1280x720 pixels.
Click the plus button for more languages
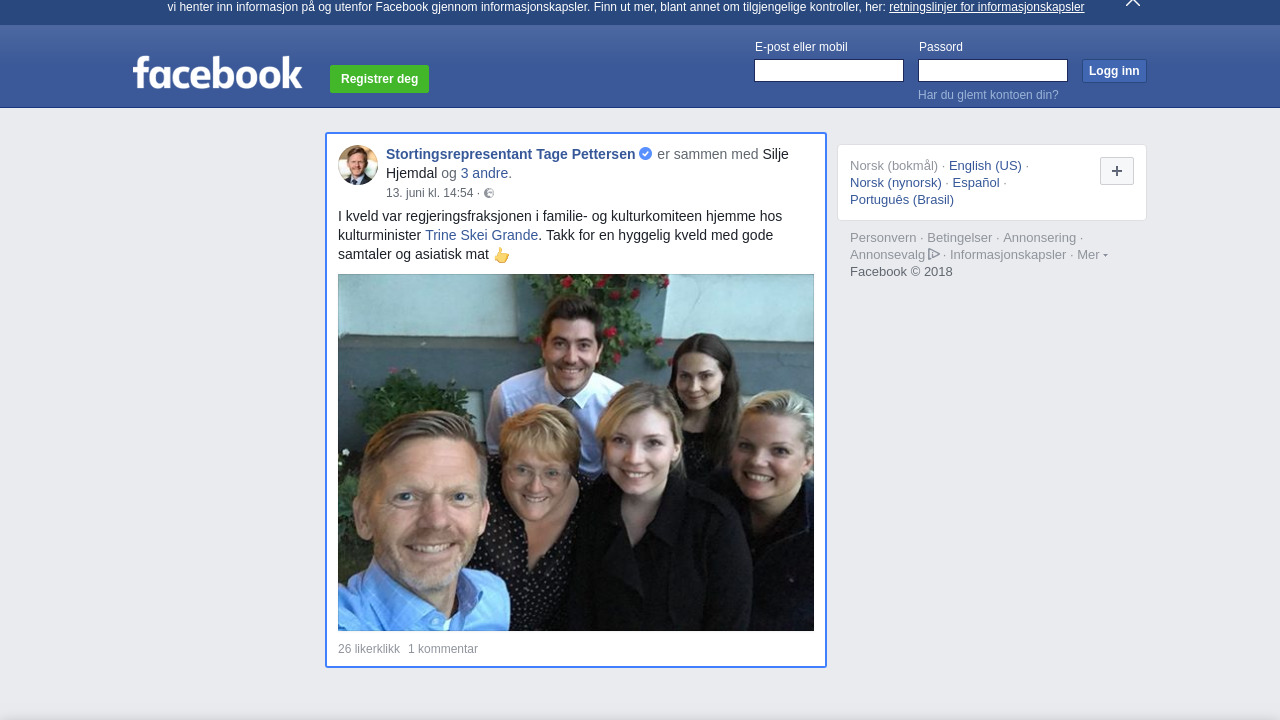pyautogui.click(x=1117, y=171)
